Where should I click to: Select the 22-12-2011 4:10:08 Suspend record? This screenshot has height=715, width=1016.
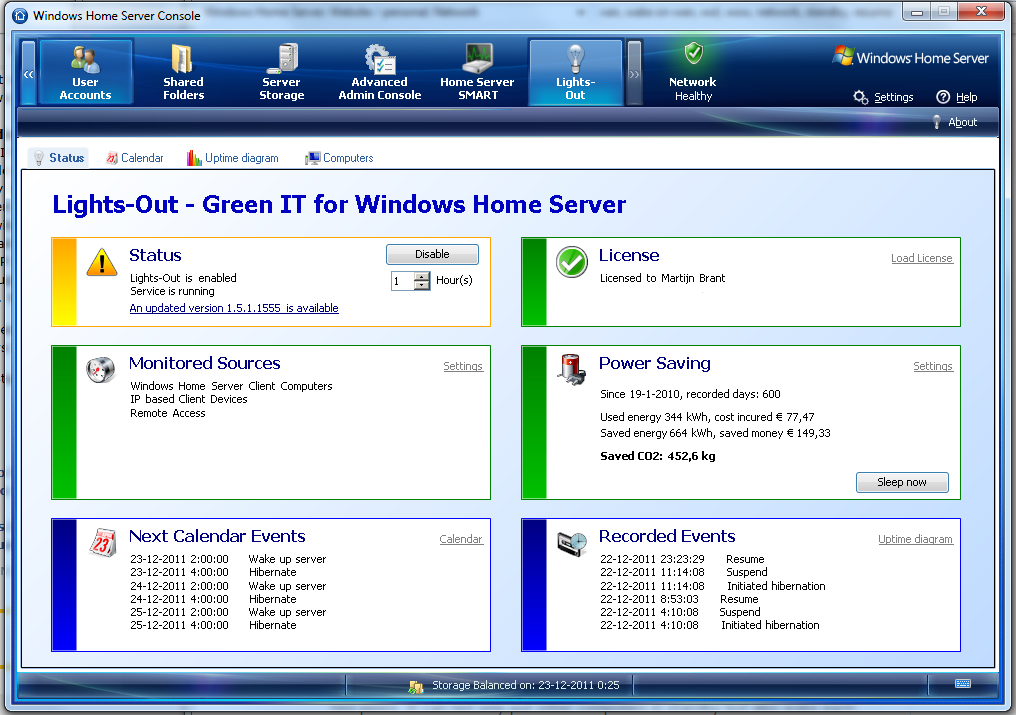coord(680,613)
